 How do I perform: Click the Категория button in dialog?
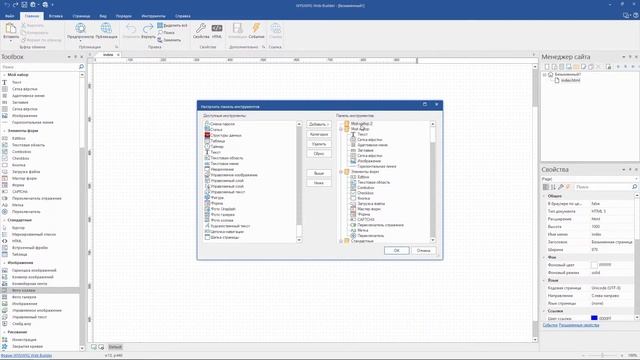click(x=319, y=134)
